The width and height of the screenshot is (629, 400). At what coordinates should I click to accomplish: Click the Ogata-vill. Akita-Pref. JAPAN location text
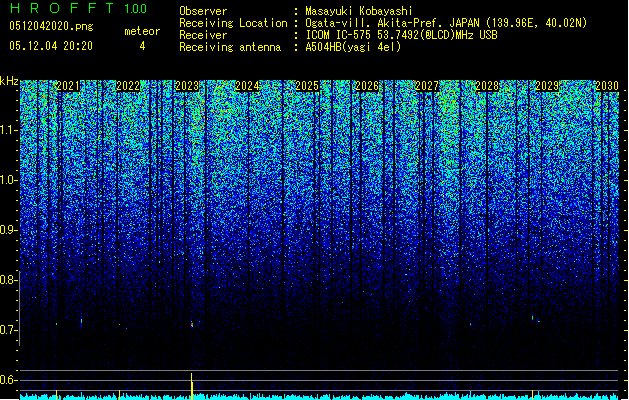click(x=446, y=23)
